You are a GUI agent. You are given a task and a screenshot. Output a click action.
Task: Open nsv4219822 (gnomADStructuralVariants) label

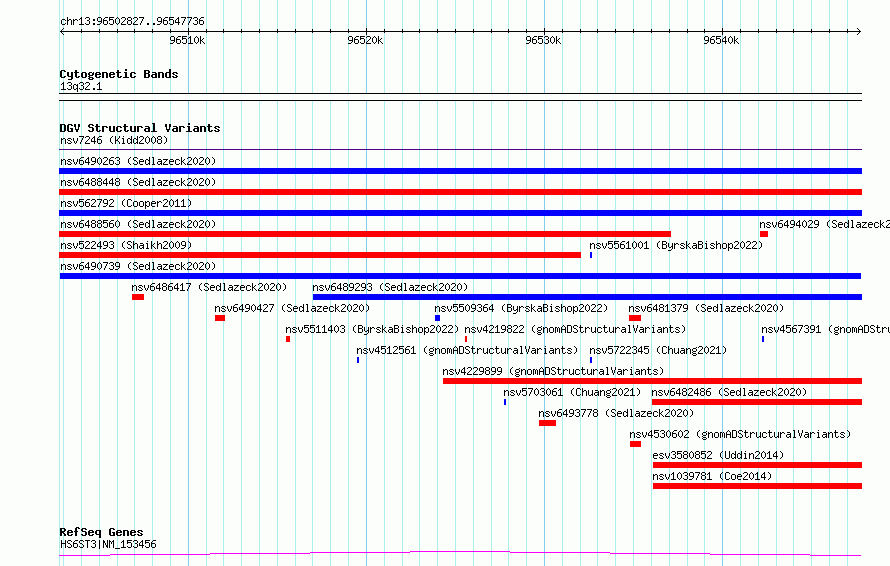[x=575, y=329]
